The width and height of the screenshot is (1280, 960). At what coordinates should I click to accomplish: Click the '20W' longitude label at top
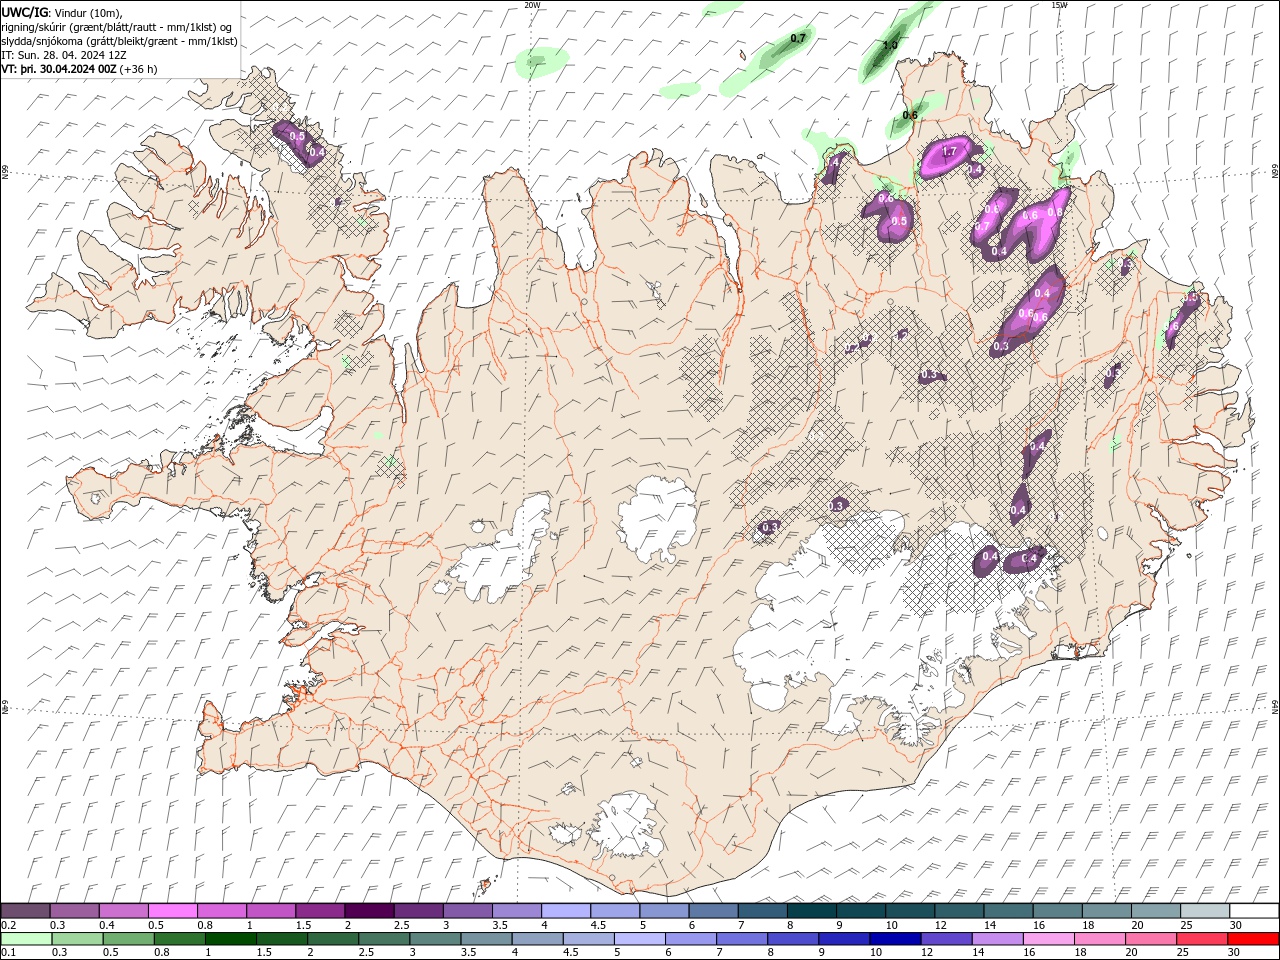pyautogui.click(x=532, y=5)
